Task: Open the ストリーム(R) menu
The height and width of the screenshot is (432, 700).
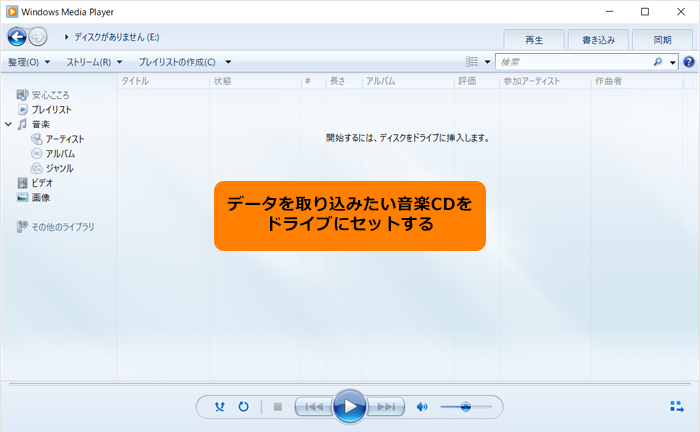Action: tap(94, 62)
